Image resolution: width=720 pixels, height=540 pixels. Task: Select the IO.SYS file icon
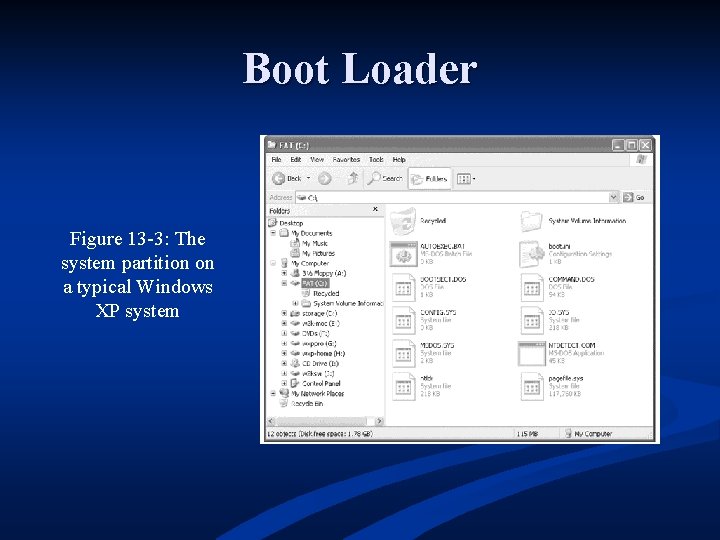(x=532, y=321)
